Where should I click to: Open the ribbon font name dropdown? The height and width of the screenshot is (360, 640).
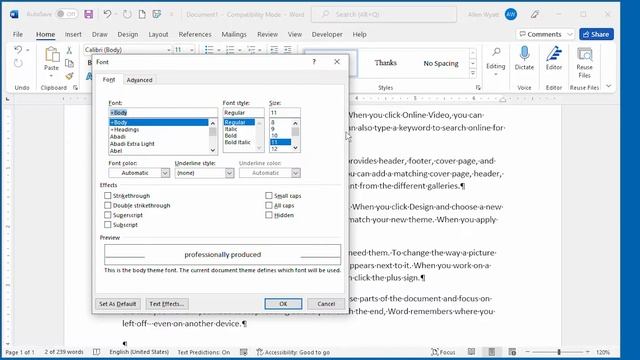coord(169,50)
